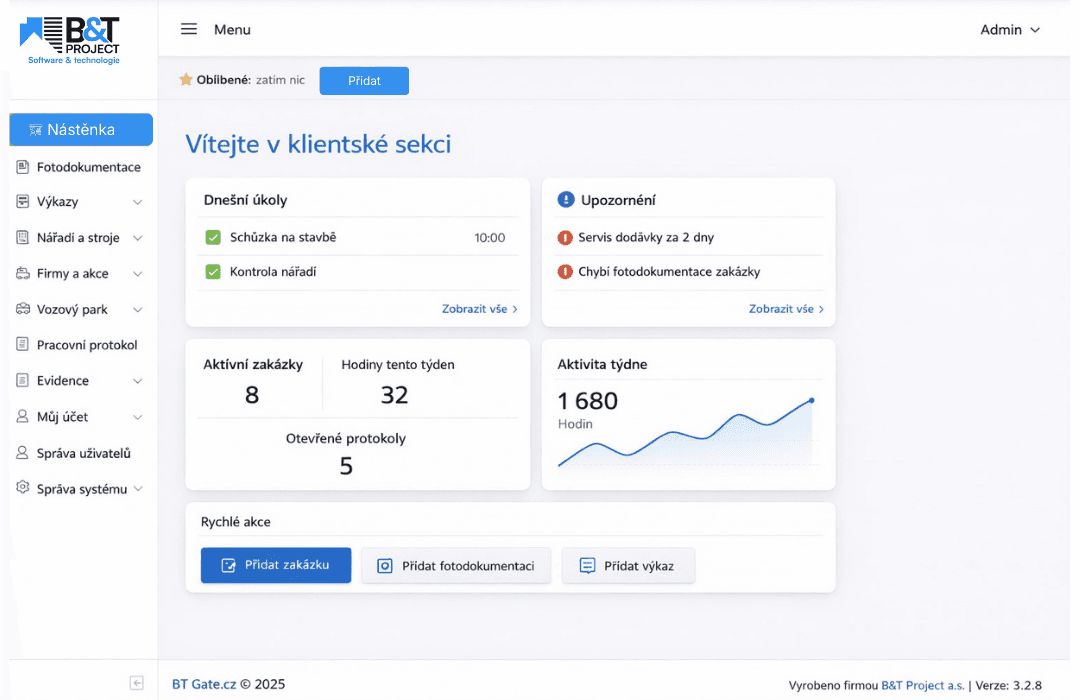This screenshot has height=700, width=1080.
Task: Open the Menu item in top bar
Action: point(232,30)
